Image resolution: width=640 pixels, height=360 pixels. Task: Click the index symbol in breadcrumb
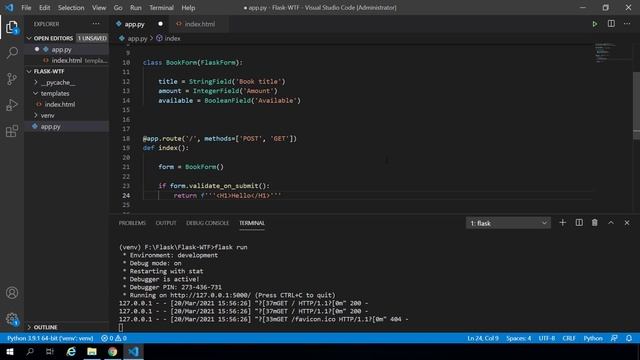(x=168, y=38)
